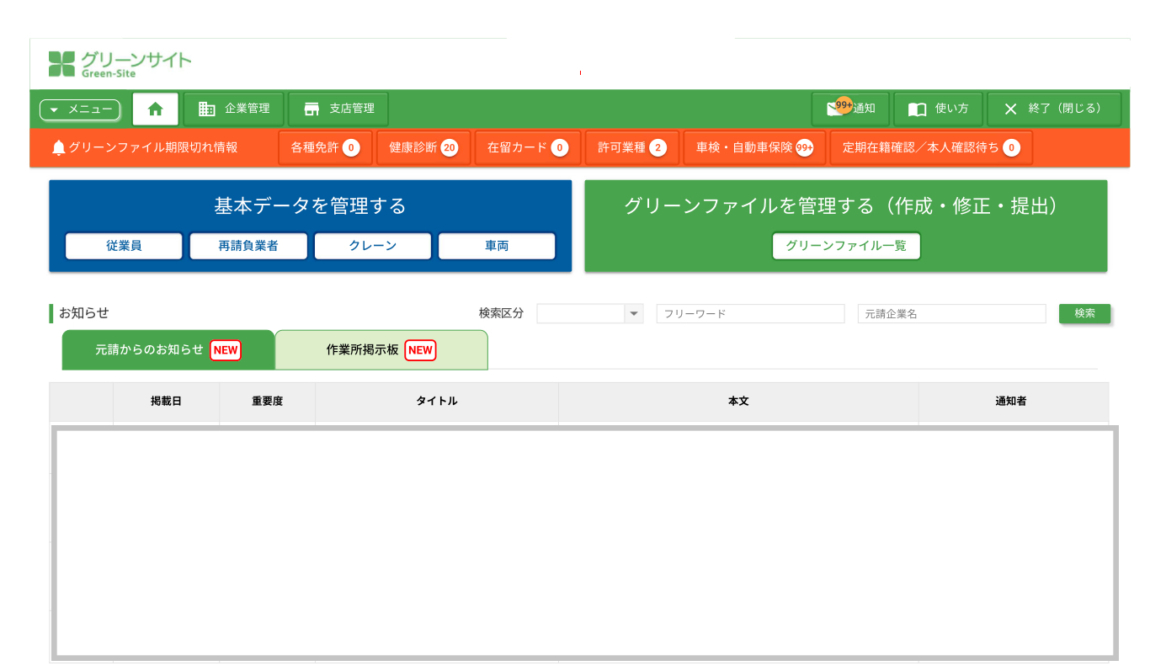Click the Green-Site logo
This screenshot has height=671, width=1150.
119,63
